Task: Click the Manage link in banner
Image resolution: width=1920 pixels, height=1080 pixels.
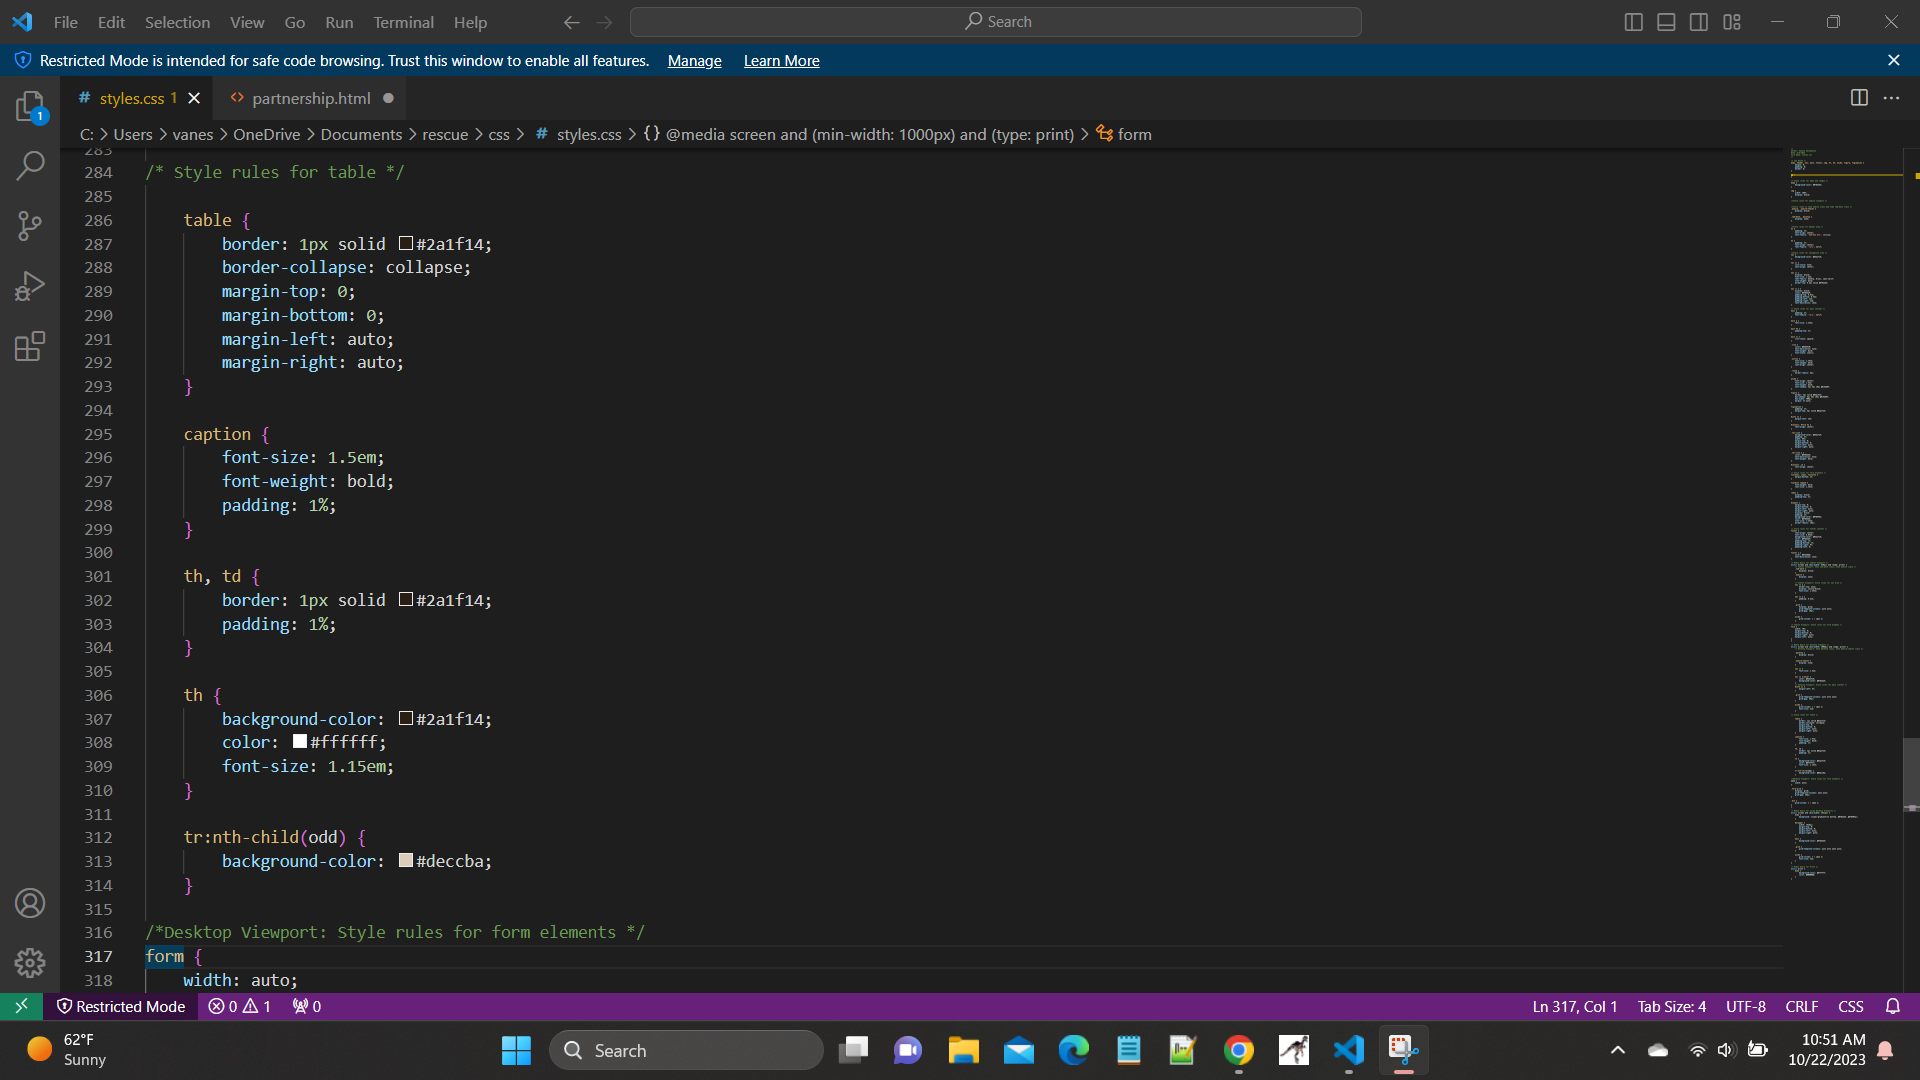Action: tap(694, 61)
